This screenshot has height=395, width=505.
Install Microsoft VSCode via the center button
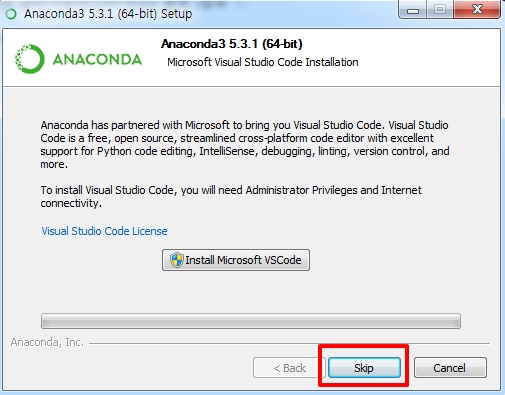[236, 260]
